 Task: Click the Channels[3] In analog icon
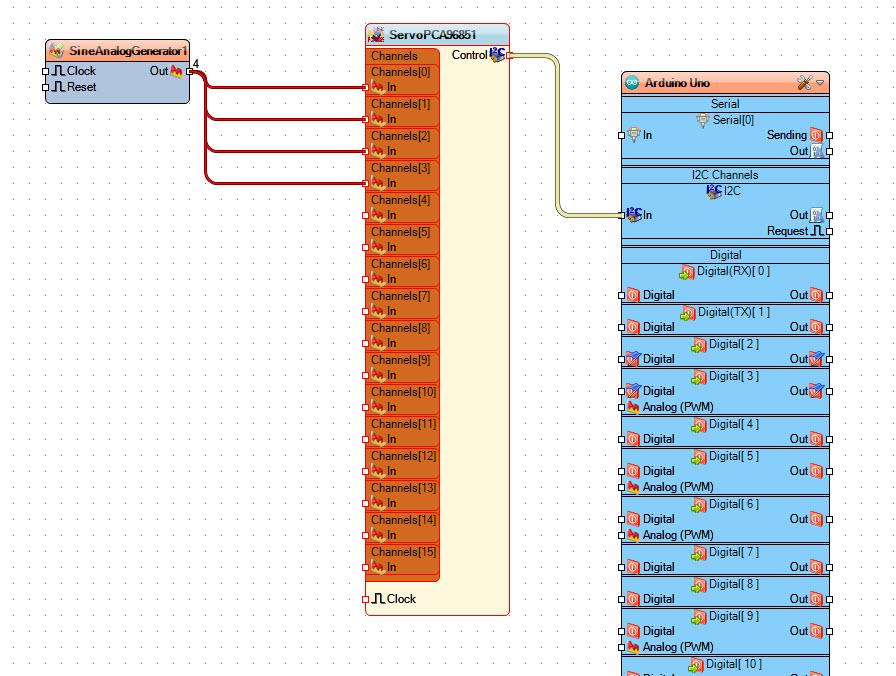point(378,183)
